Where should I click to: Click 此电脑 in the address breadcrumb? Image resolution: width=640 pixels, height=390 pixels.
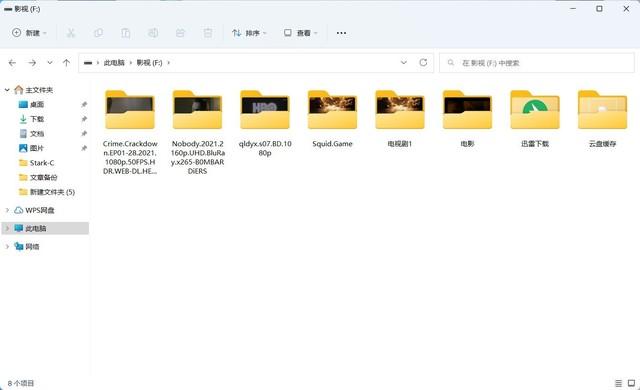tap(114, 63)
